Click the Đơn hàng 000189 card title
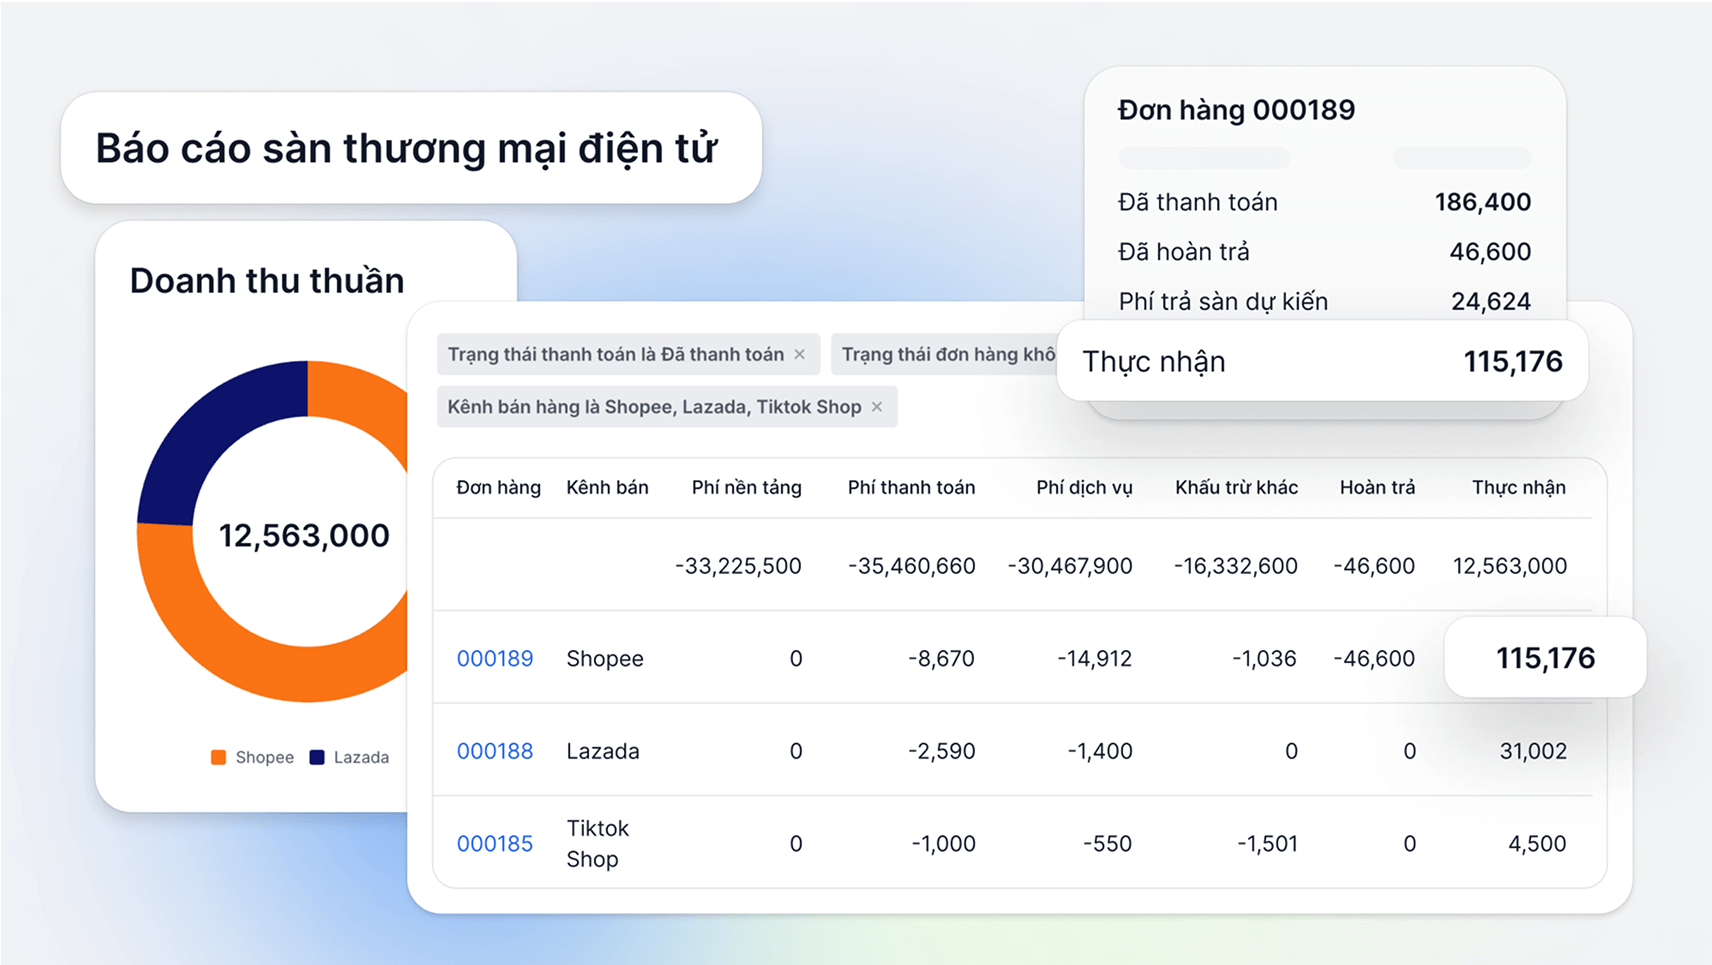Screen dimensions: 1712x965 point(1236,110)
